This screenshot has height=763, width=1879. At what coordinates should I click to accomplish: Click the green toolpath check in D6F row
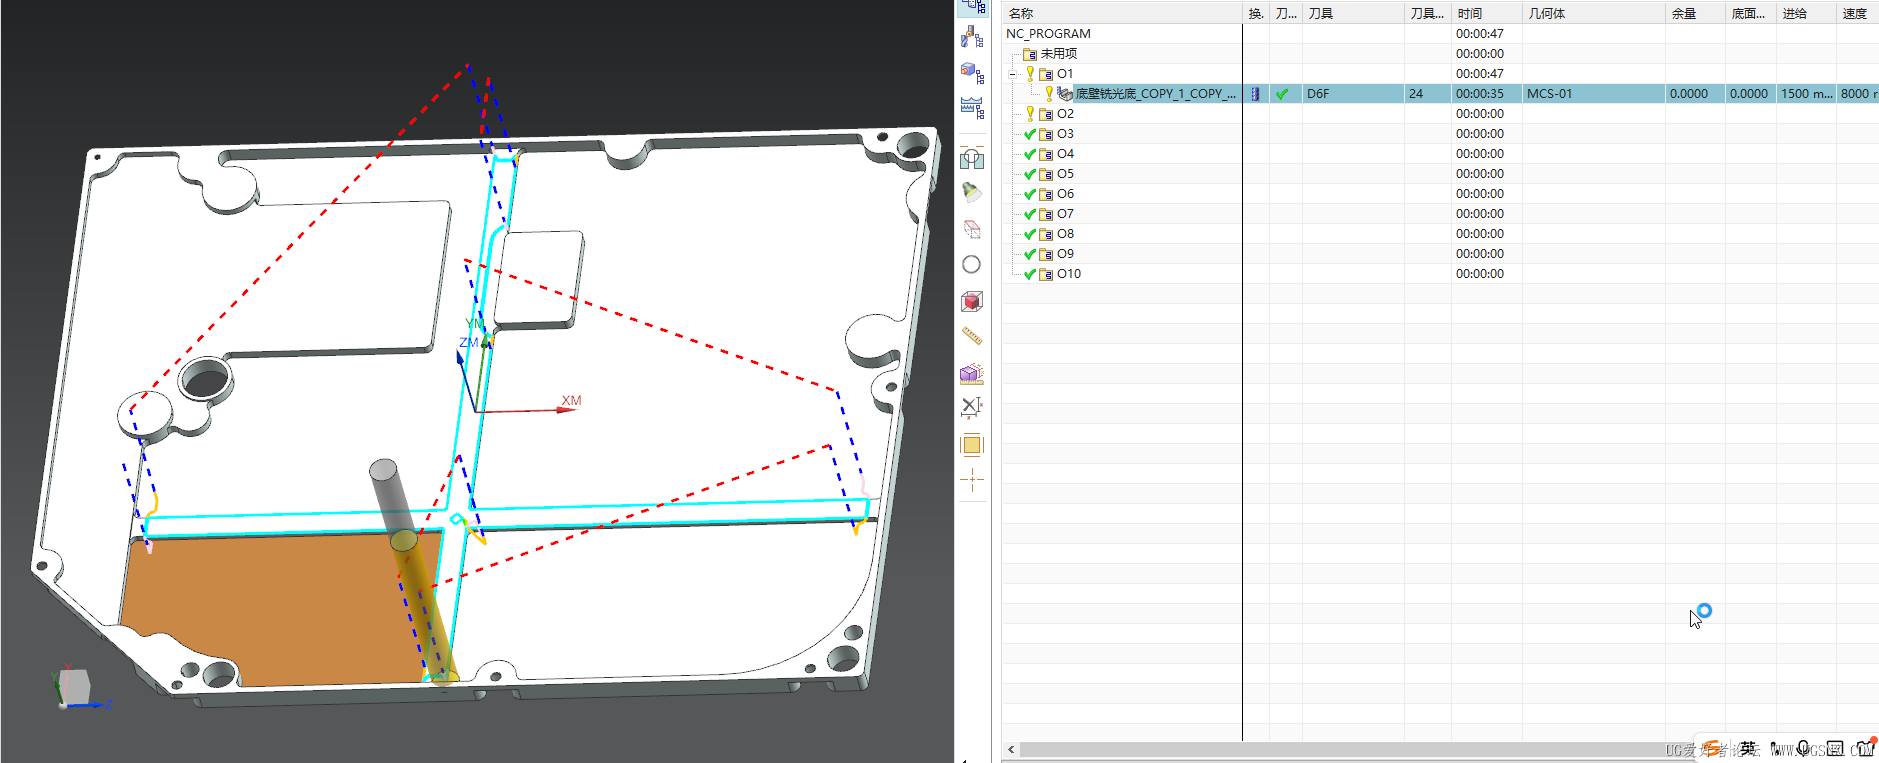[1282, 94]
